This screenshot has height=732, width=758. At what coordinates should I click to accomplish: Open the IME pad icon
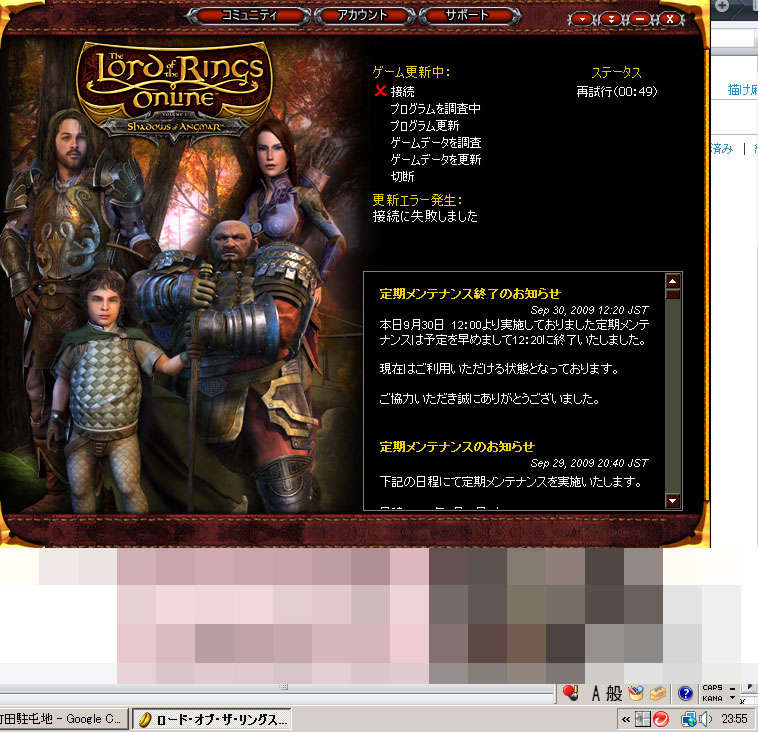[x=636, y=693]
